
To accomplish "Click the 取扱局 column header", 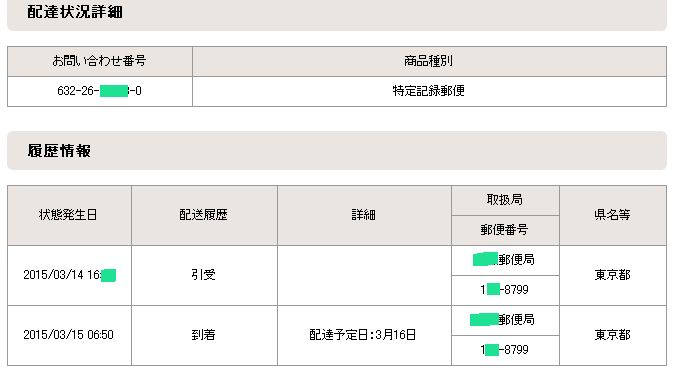I will (x=505, y=200).
